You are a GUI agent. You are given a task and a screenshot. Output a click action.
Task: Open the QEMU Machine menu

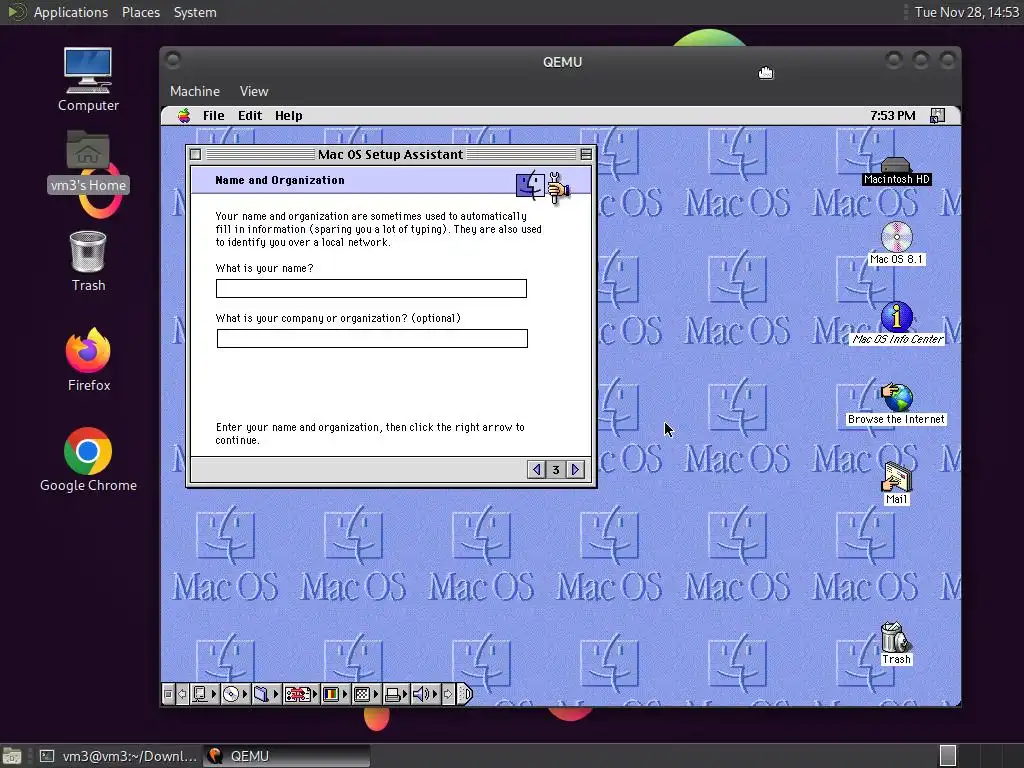click(x=195, y=91)
